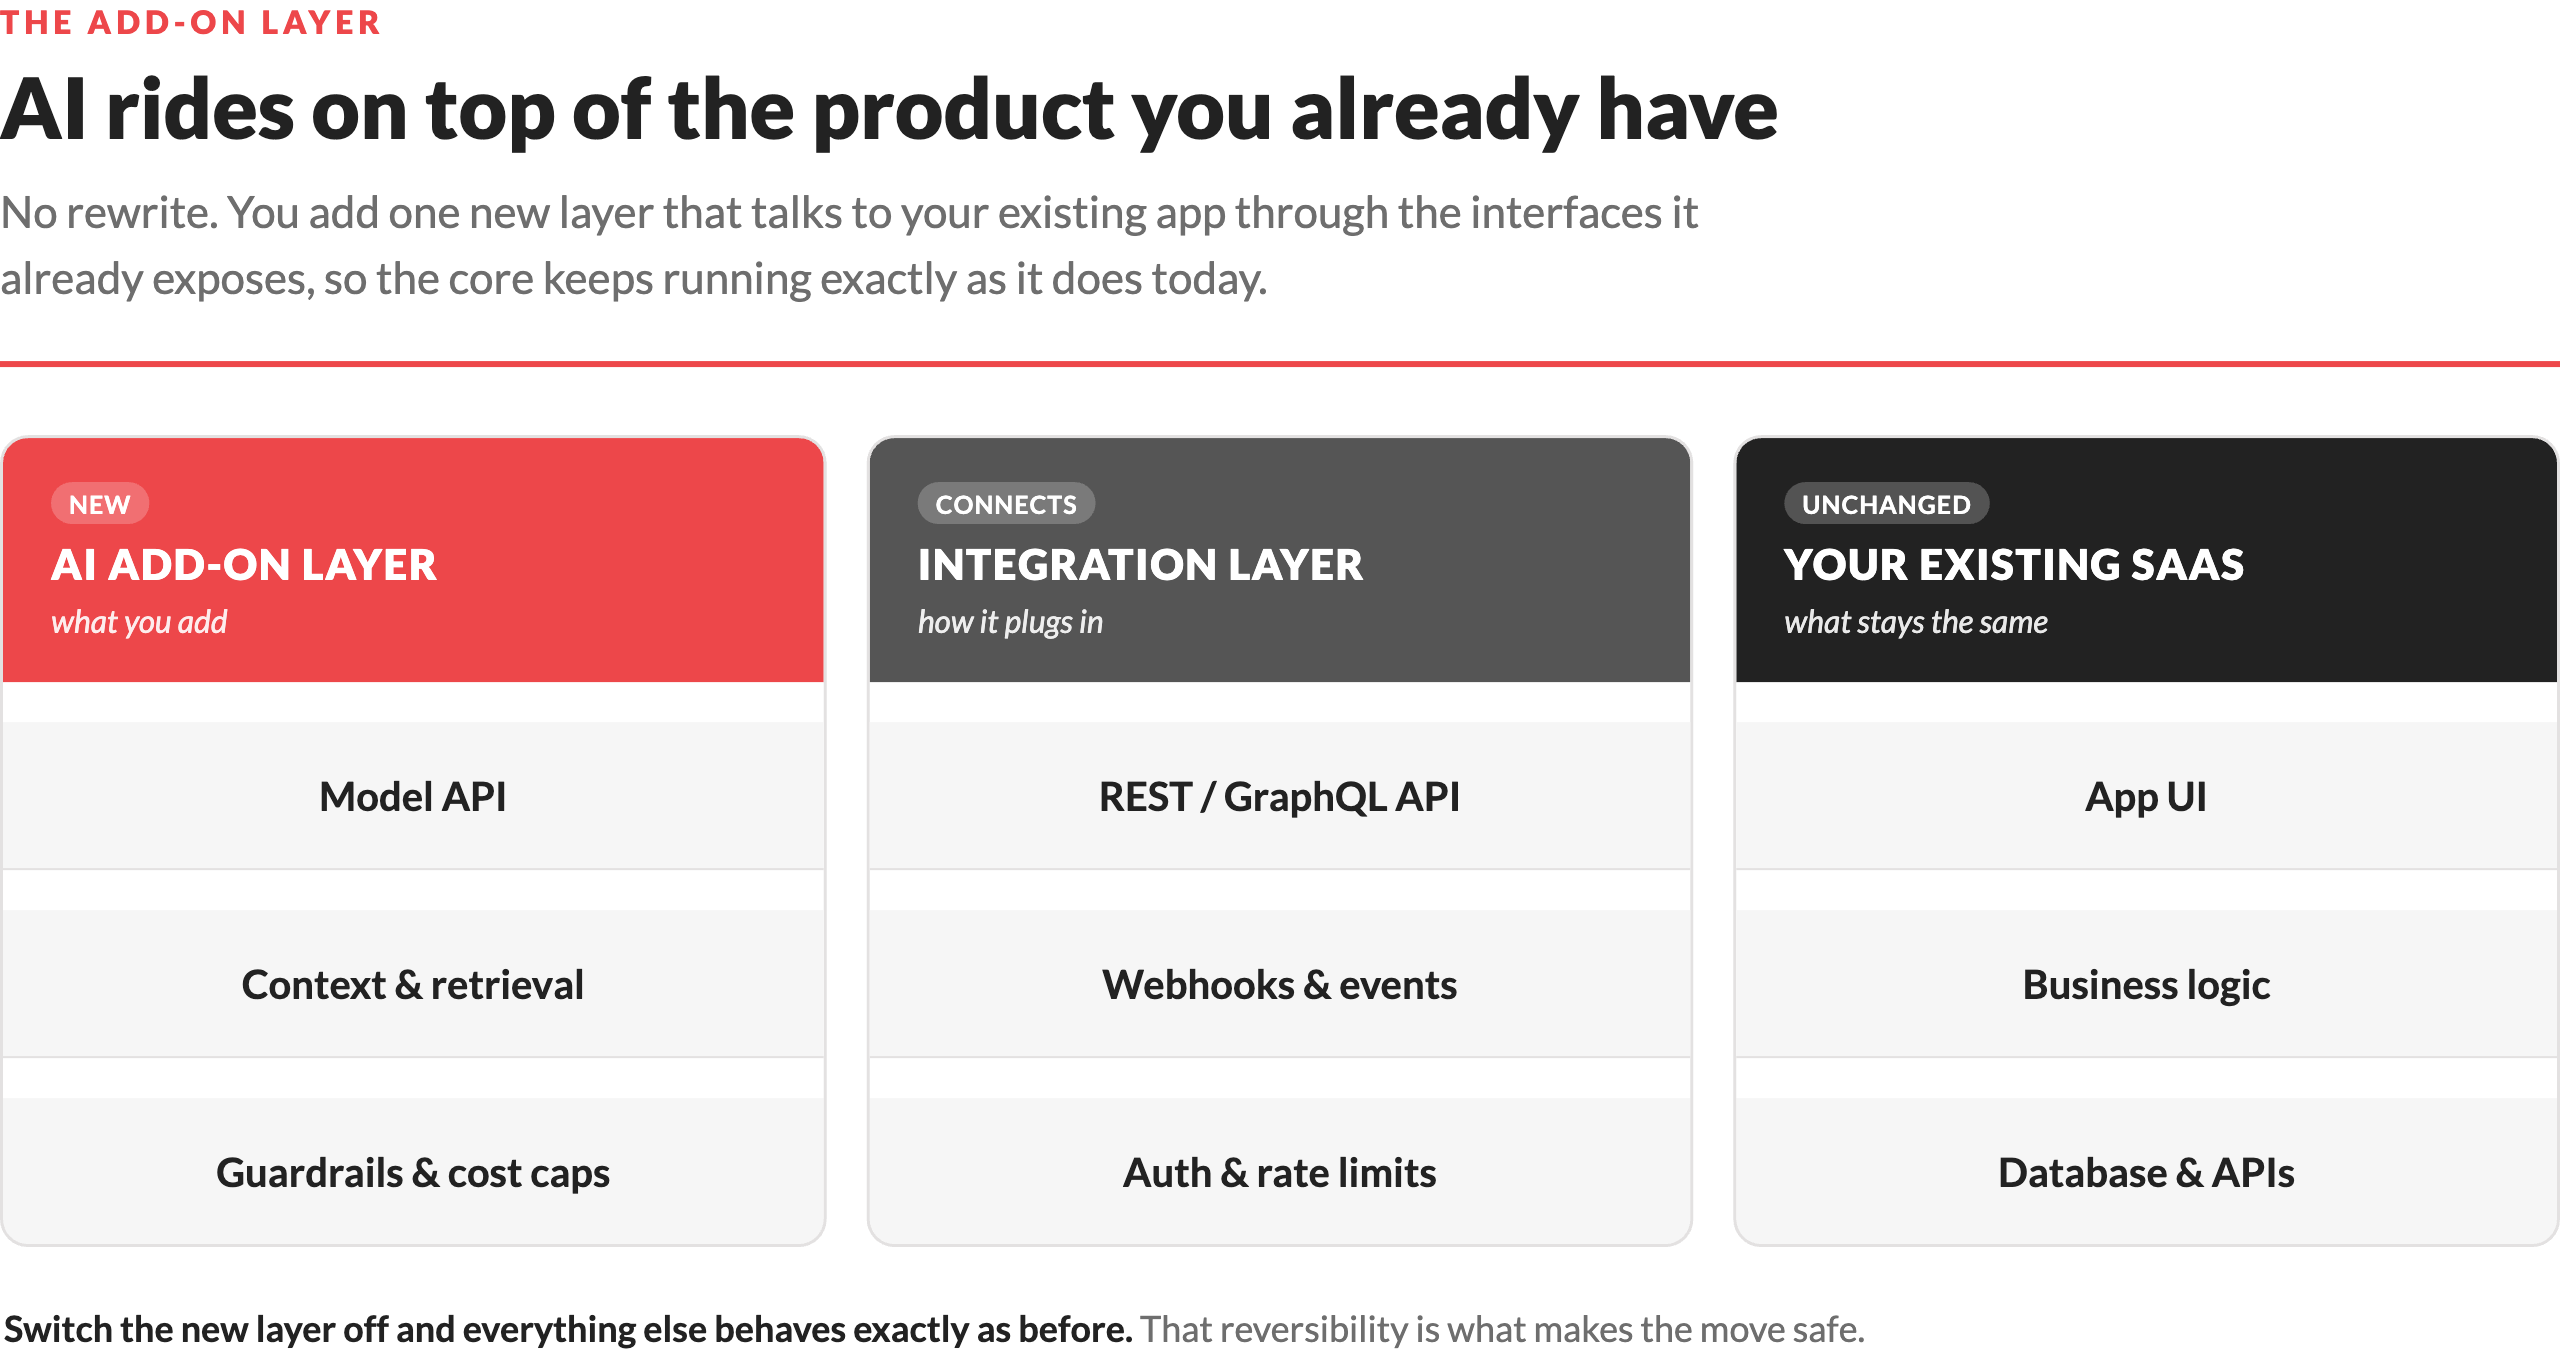Click the 'what you add' subtitle

pos(139,622)
